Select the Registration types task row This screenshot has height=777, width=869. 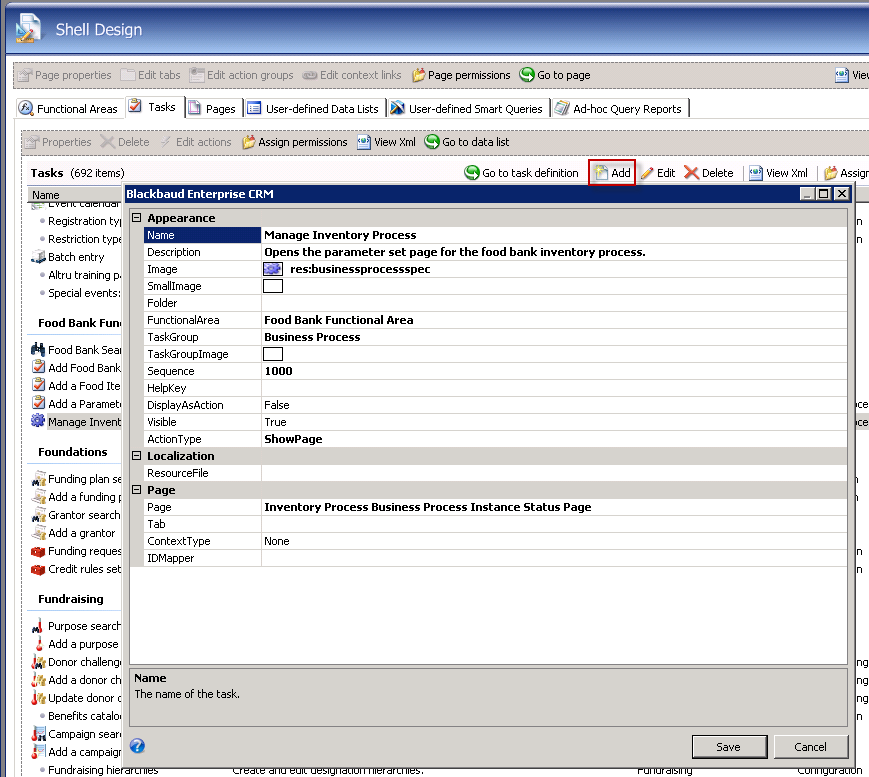(x=79, y=221)
